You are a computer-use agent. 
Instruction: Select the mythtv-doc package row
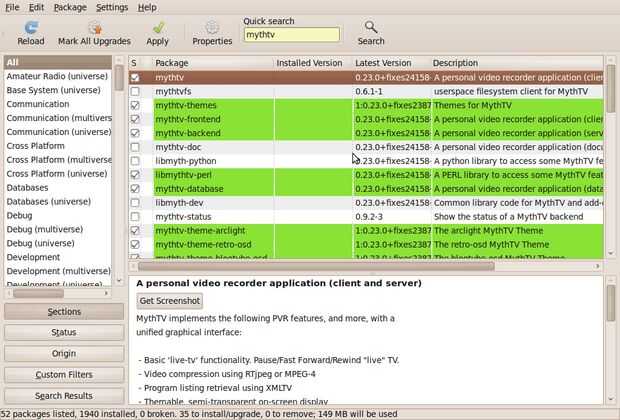coord(366,147)
